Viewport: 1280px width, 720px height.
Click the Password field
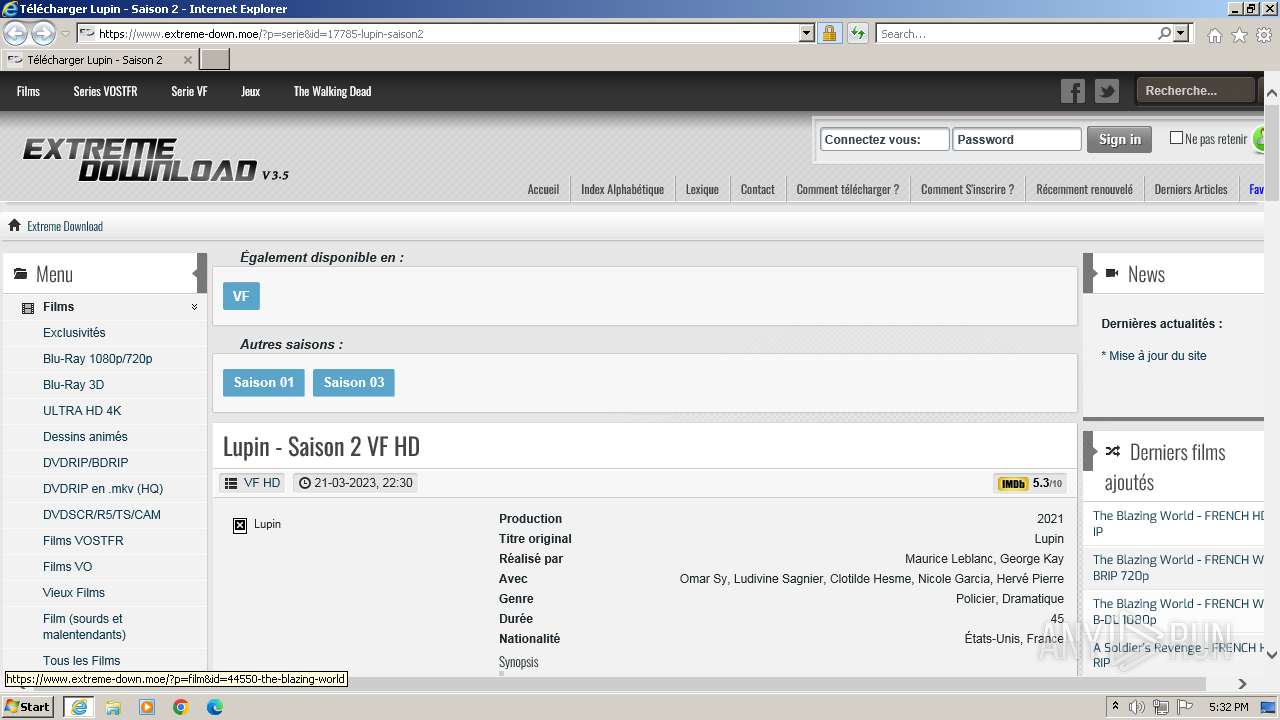(1016, 139)
